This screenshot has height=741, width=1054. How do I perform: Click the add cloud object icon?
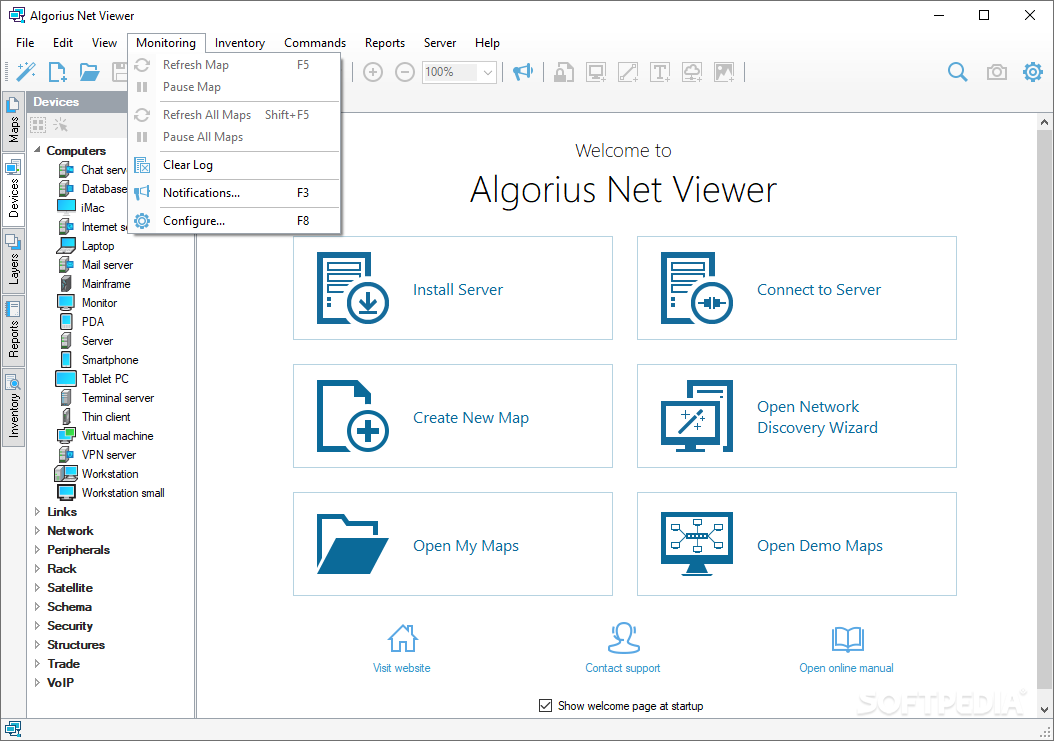coord(692,72)
